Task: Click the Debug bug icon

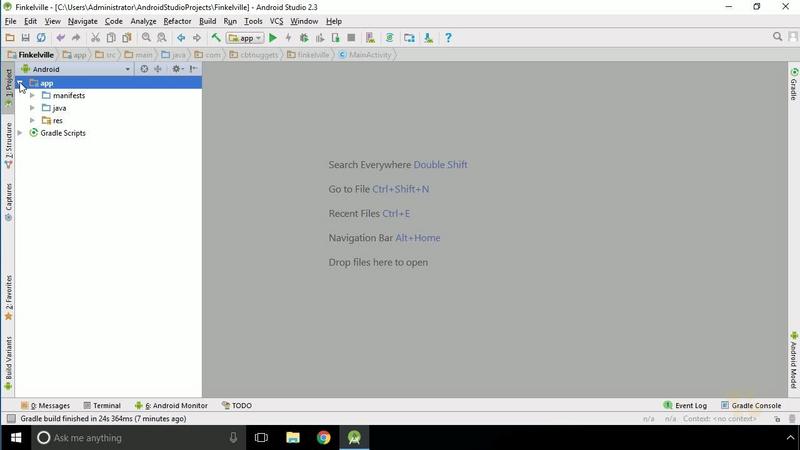Action: click(x=304, y=38)
